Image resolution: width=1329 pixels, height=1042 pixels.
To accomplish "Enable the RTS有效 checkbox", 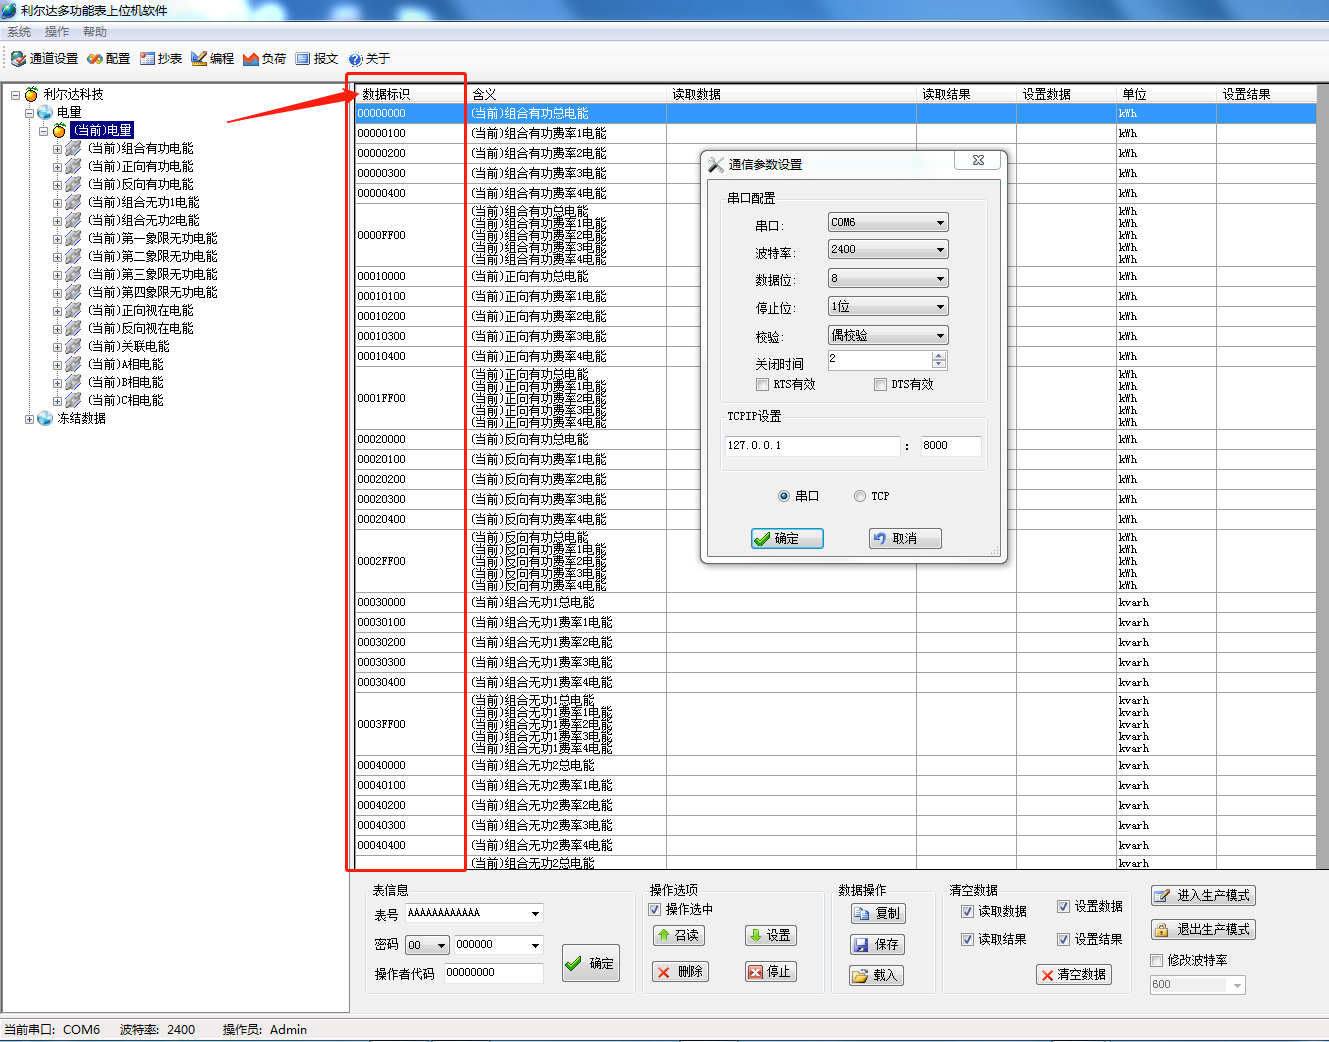I will [x=763, y=385].
